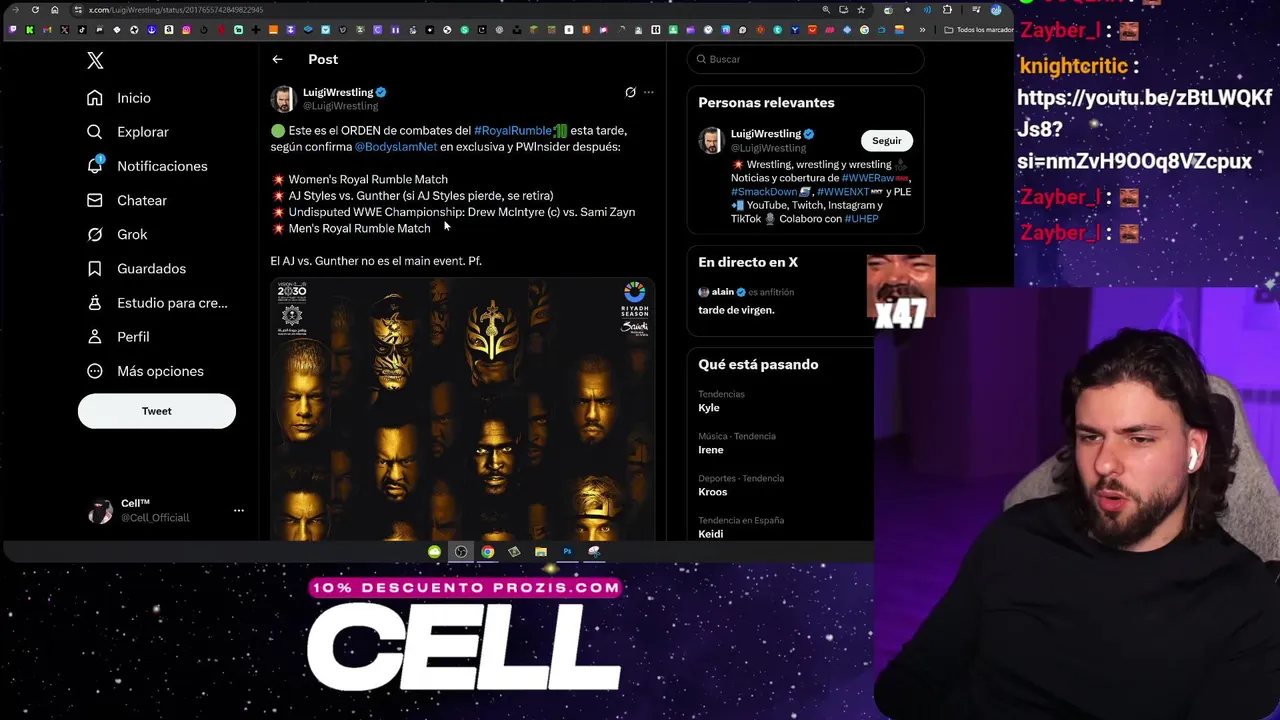Click the Post page heading
Screen dimensions: 1280x720
[323, 60]
